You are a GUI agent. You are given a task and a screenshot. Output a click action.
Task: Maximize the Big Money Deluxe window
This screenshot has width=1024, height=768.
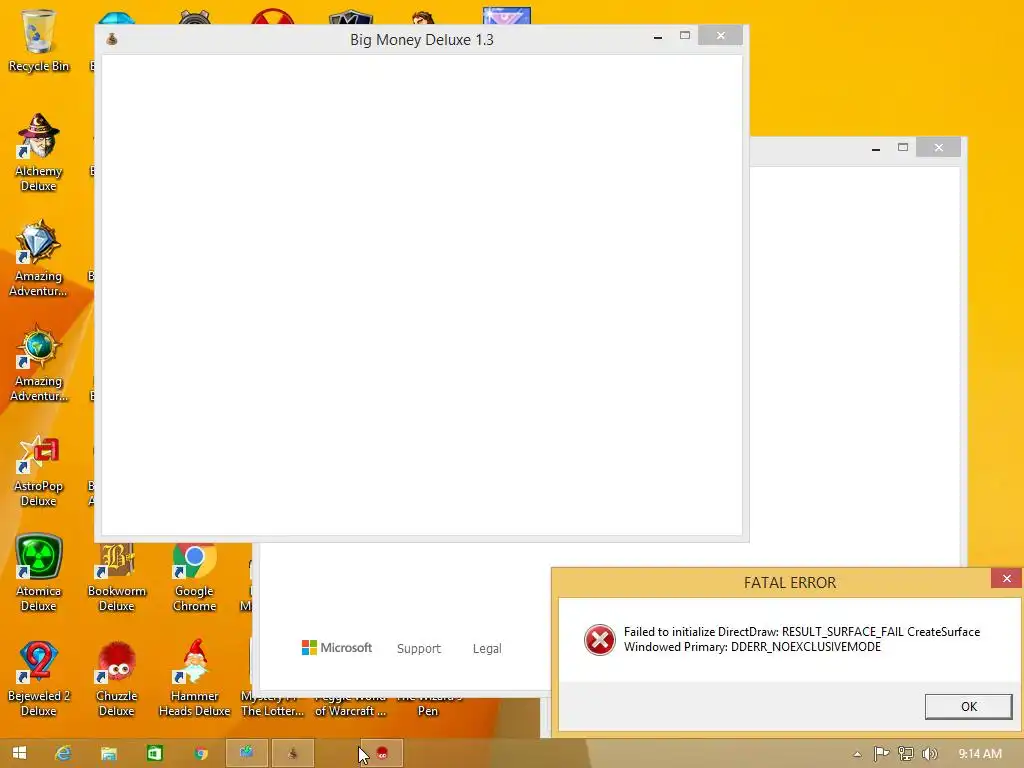click(x=684, y=36)
